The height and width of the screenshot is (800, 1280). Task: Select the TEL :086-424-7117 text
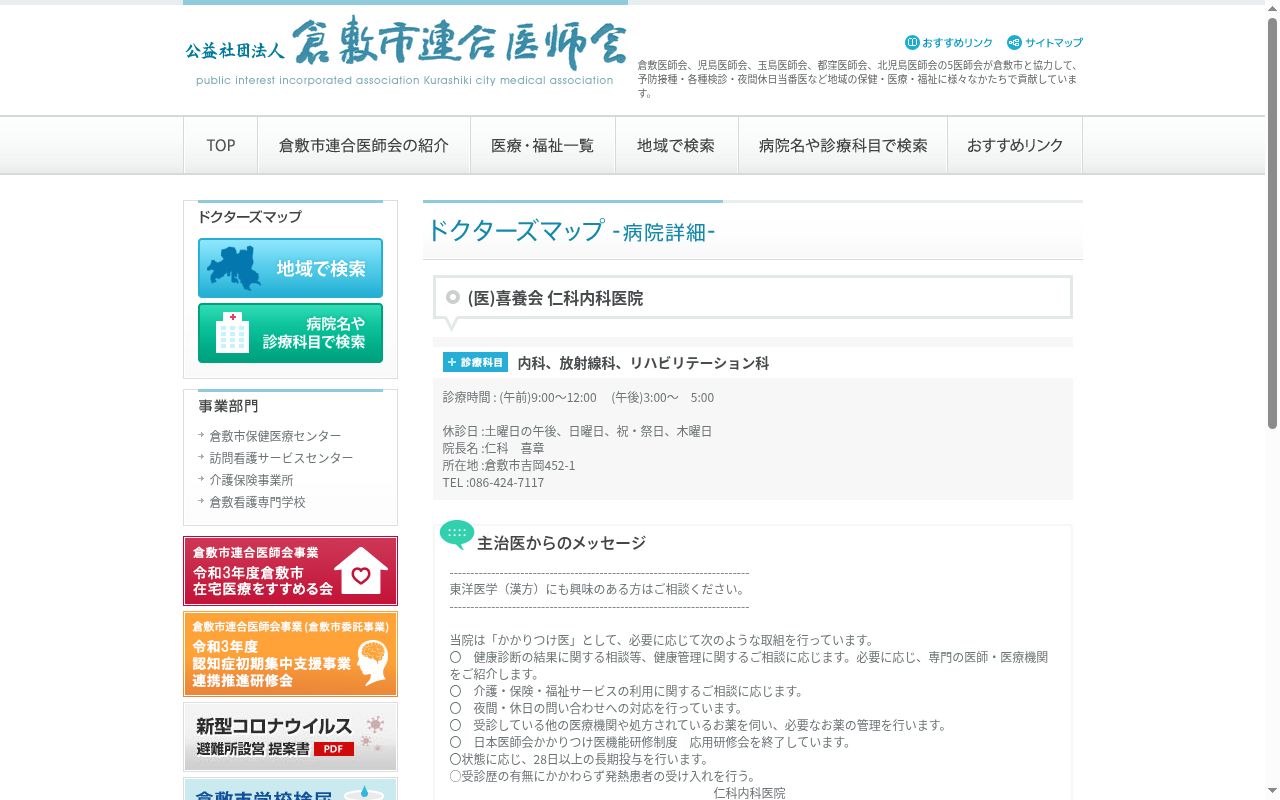(493, 483)
